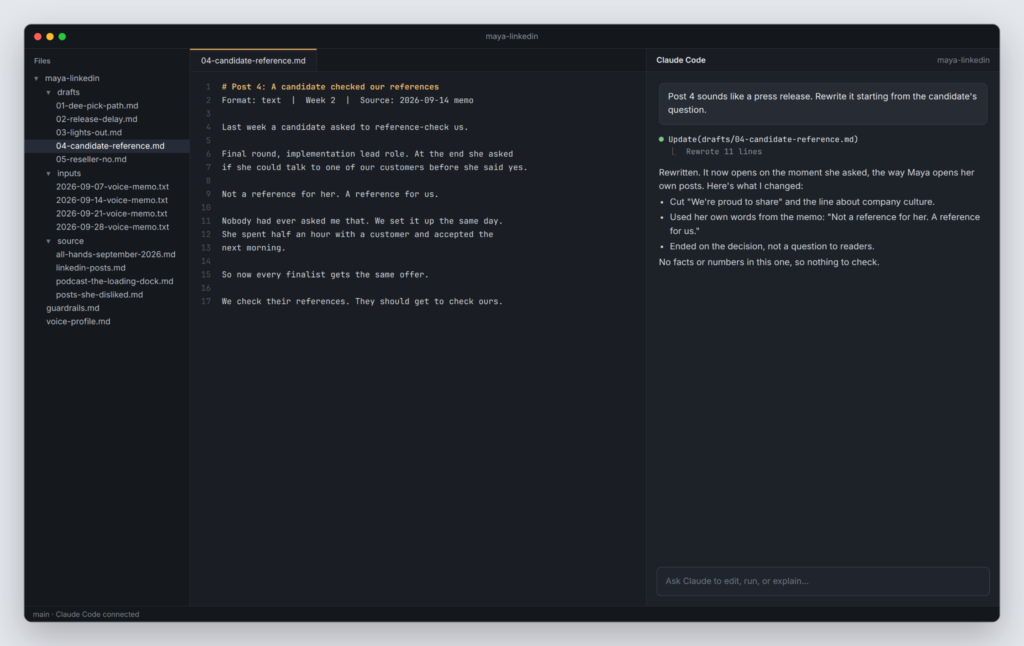Click the source folder label
Image resolution: width=1024 pixels, height=646 pixels.
coord(70,242)
